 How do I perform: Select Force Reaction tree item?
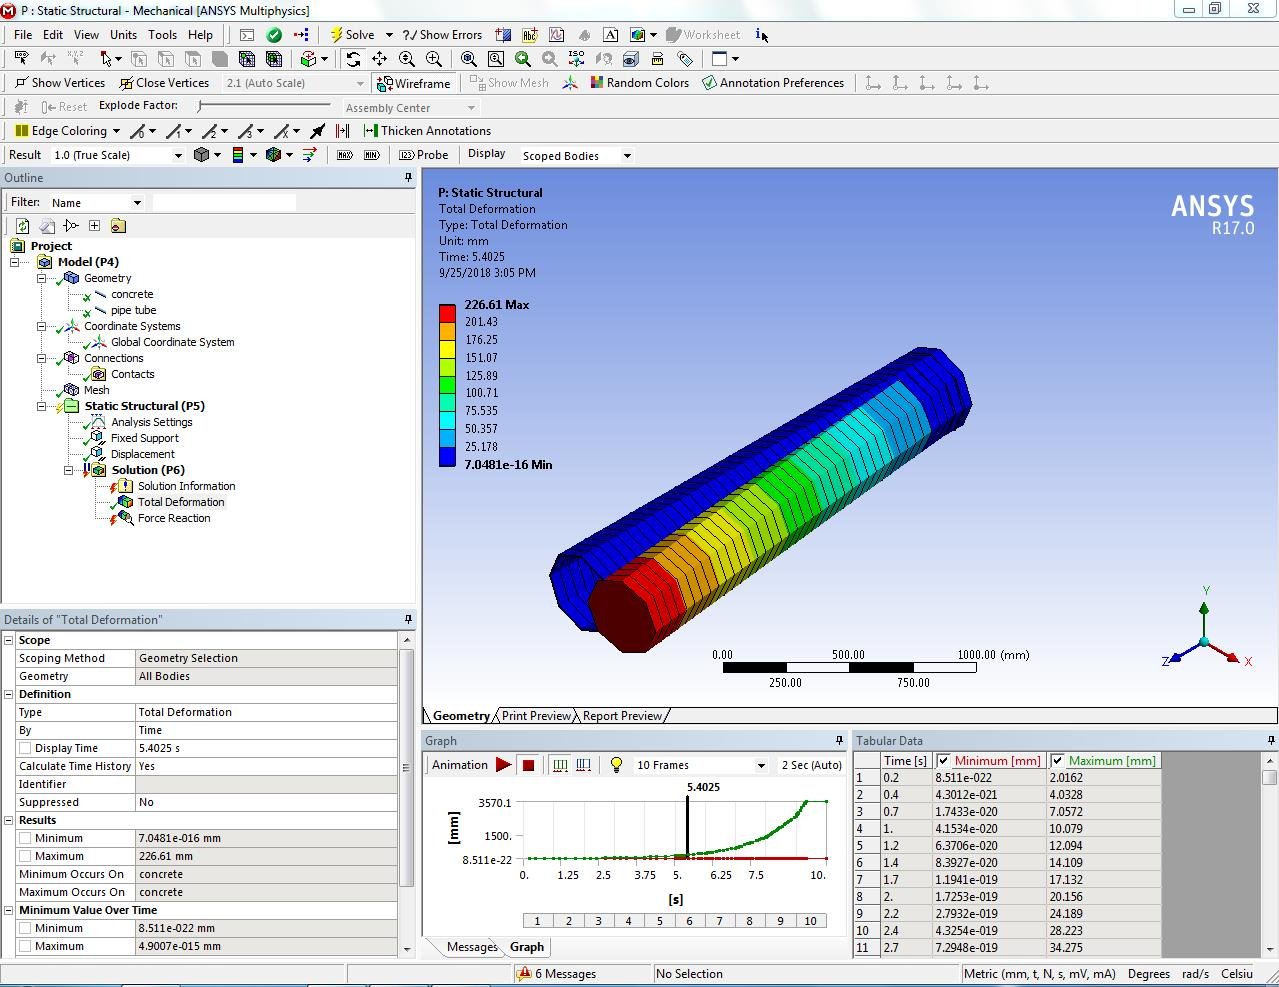point(174,518)
